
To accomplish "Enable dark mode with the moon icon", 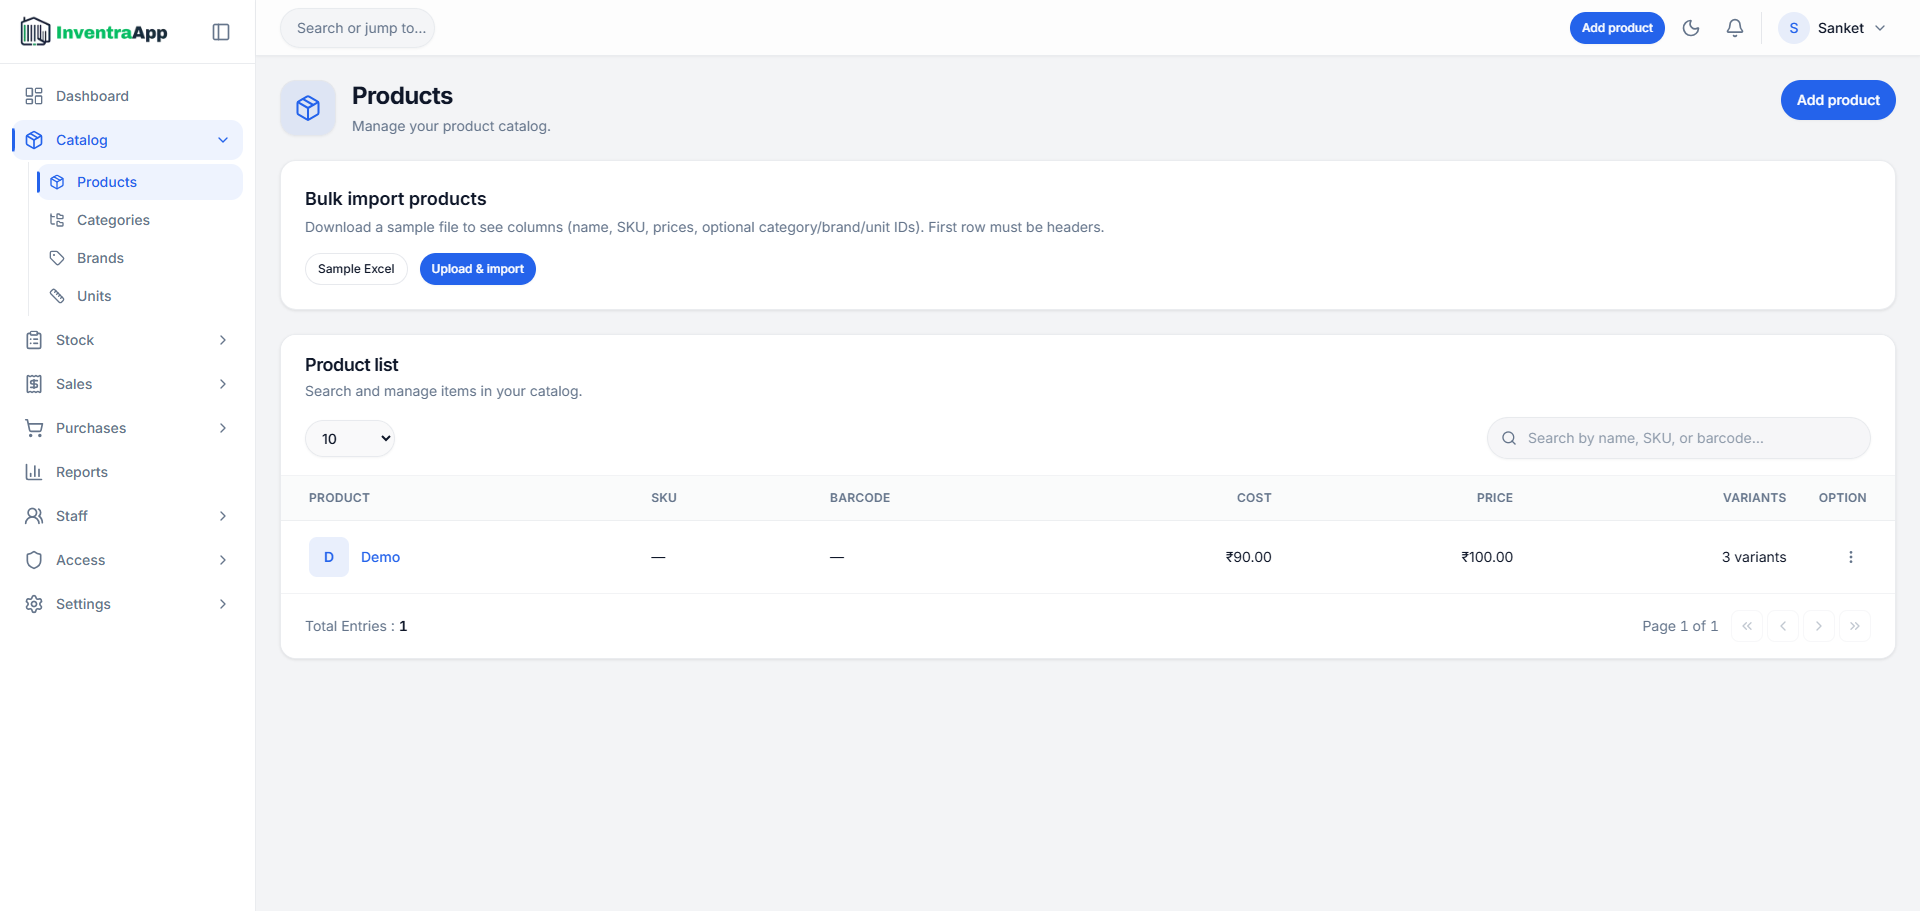I will pyautogui.click(x=1692, y=27).
